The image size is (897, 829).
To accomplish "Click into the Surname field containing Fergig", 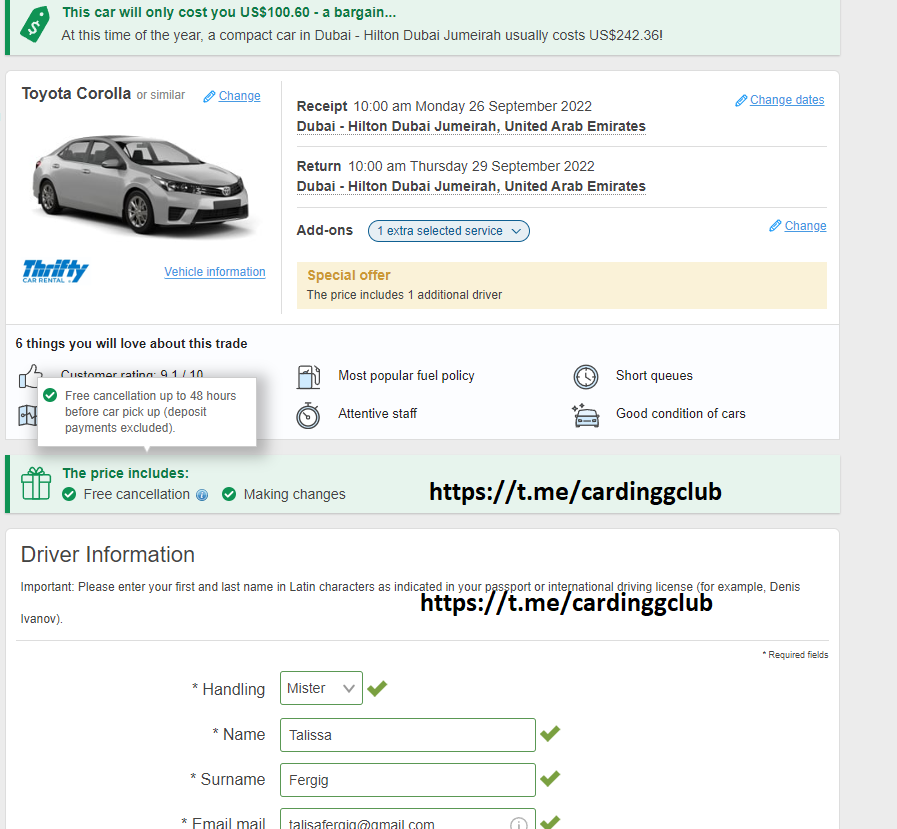I will 407,780.
